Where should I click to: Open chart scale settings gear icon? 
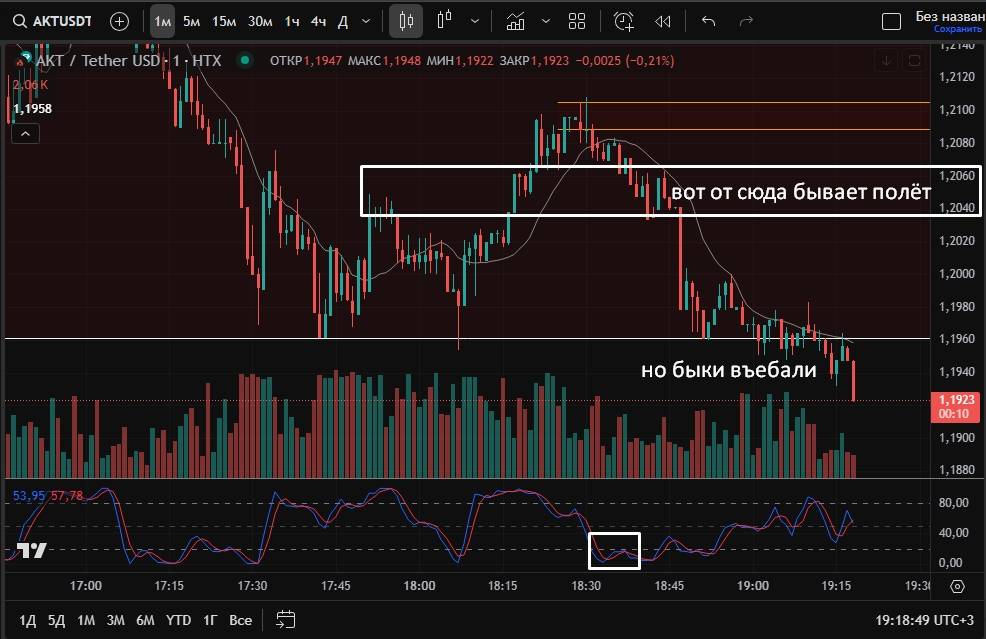click(x=957, y=587)
